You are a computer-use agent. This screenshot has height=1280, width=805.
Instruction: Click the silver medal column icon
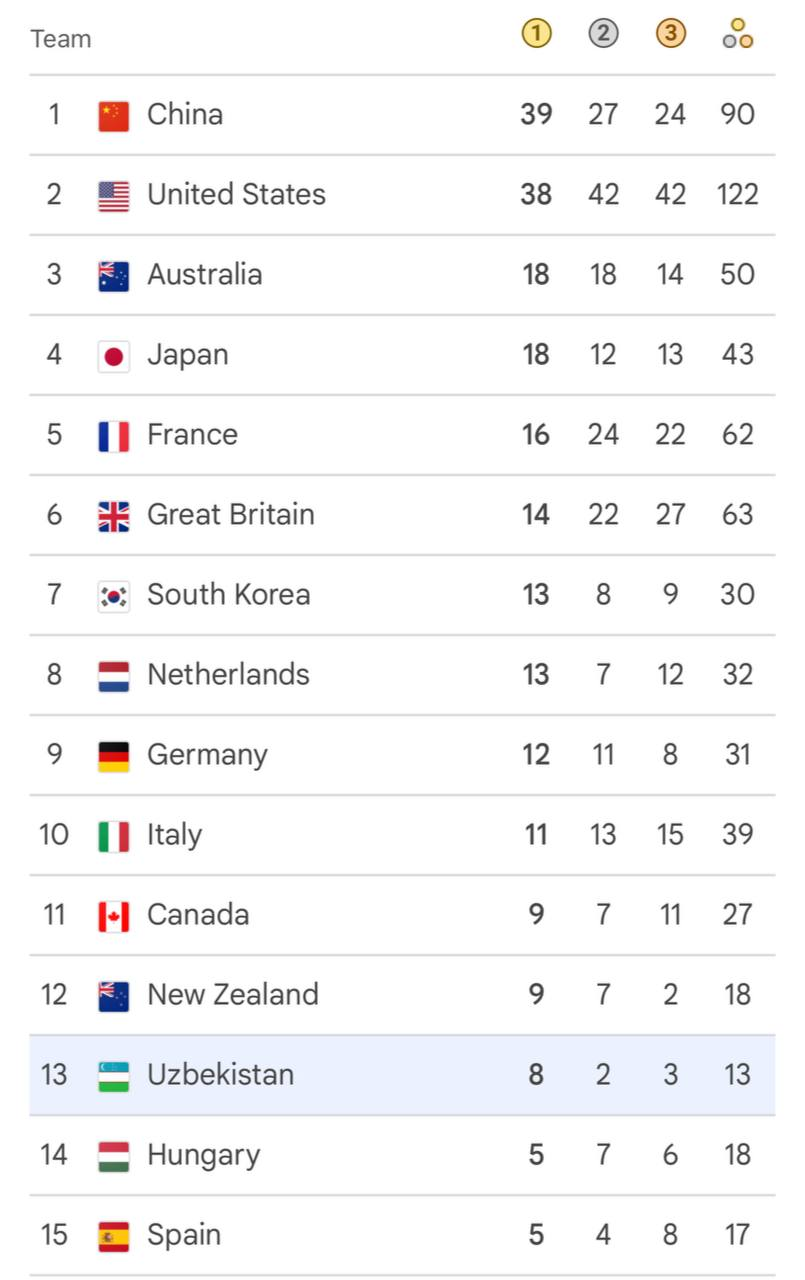point(603,34)
